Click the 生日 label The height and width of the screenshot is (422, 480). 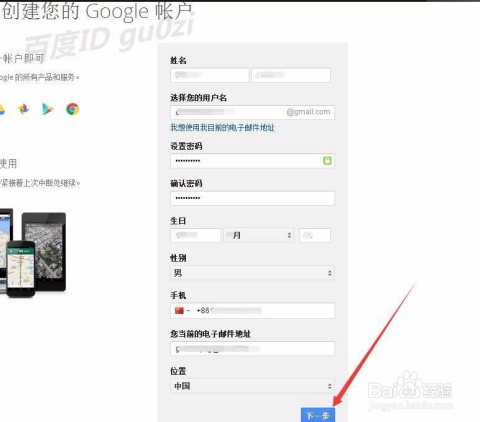[x=178, y=221]
